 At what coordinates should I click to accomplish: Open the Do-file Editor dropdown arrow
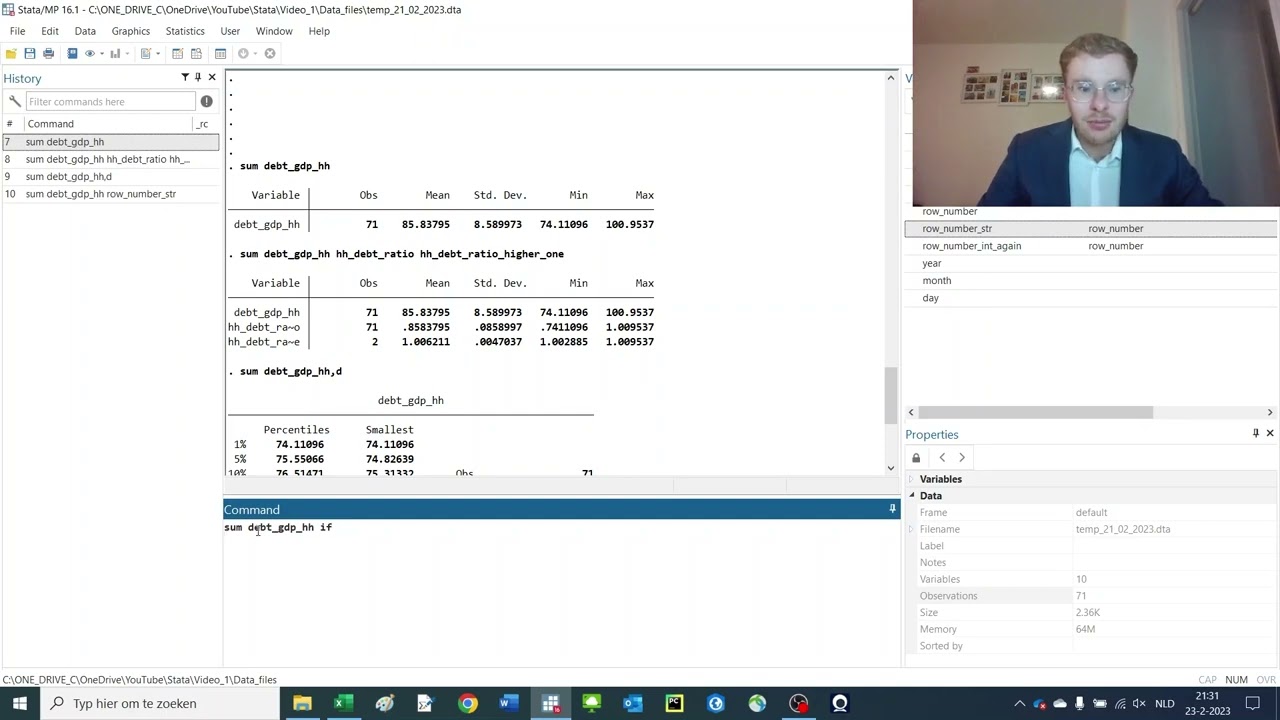click(x=158, y=54)
